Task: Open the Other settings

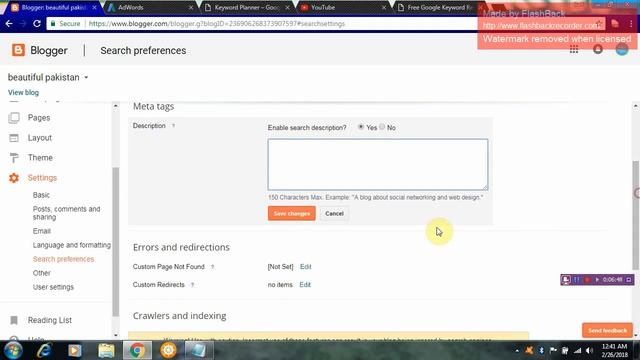Action: (x=42, y=273)
